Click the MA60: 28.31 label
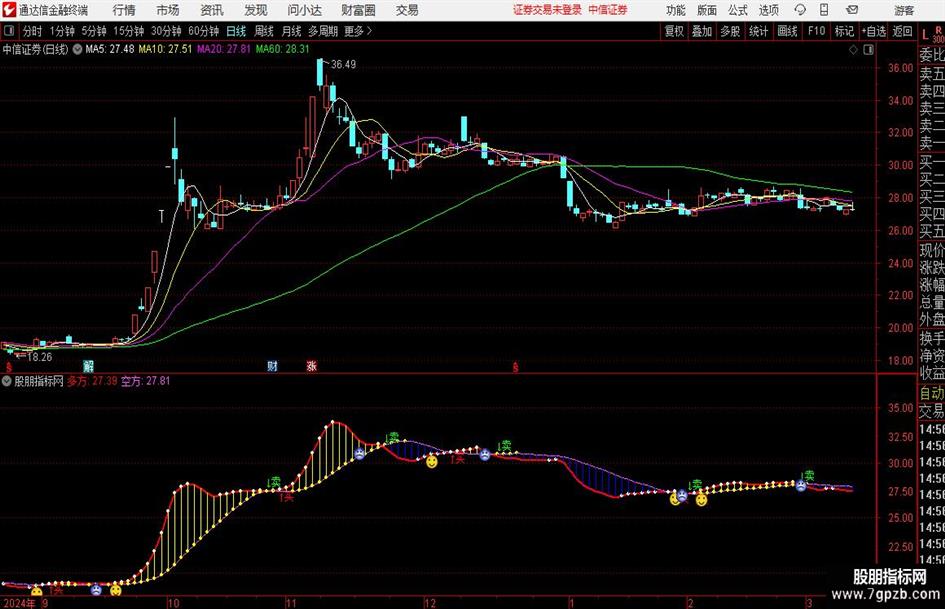Viewport: 945px width, 609px height. 283,49
